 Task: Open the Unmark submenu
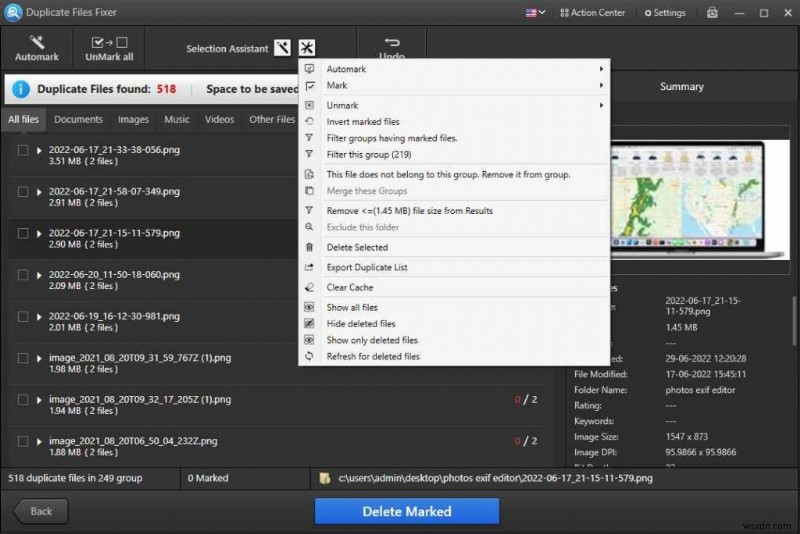[x=454, y=105]
